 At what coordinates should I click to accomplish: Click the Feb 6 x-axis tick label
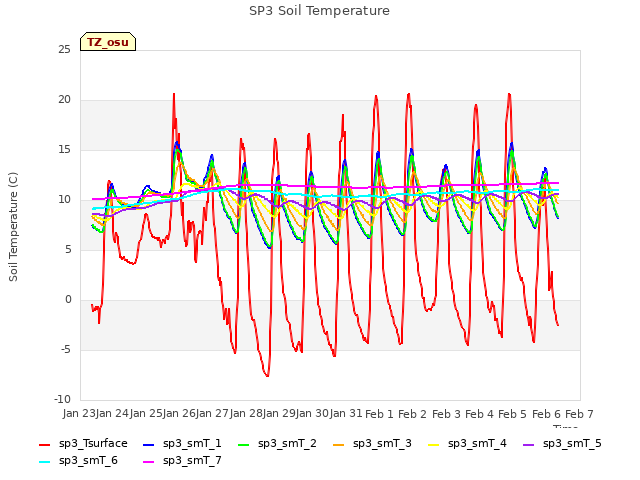point(547,414)
